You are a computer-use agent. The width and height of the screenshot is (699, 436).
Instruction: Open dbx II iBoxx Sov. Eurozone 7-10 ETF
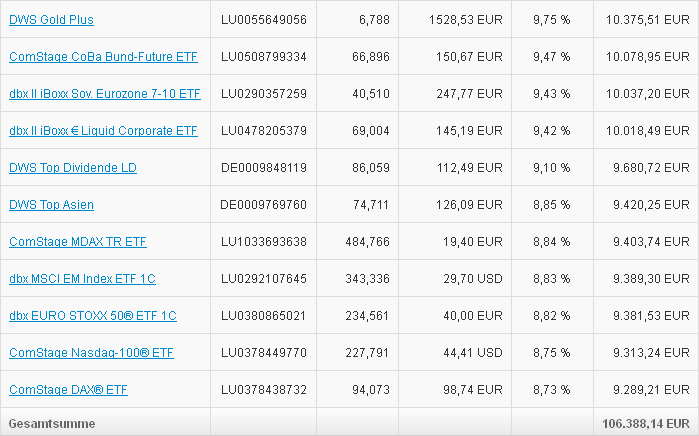tap(105, 94)
